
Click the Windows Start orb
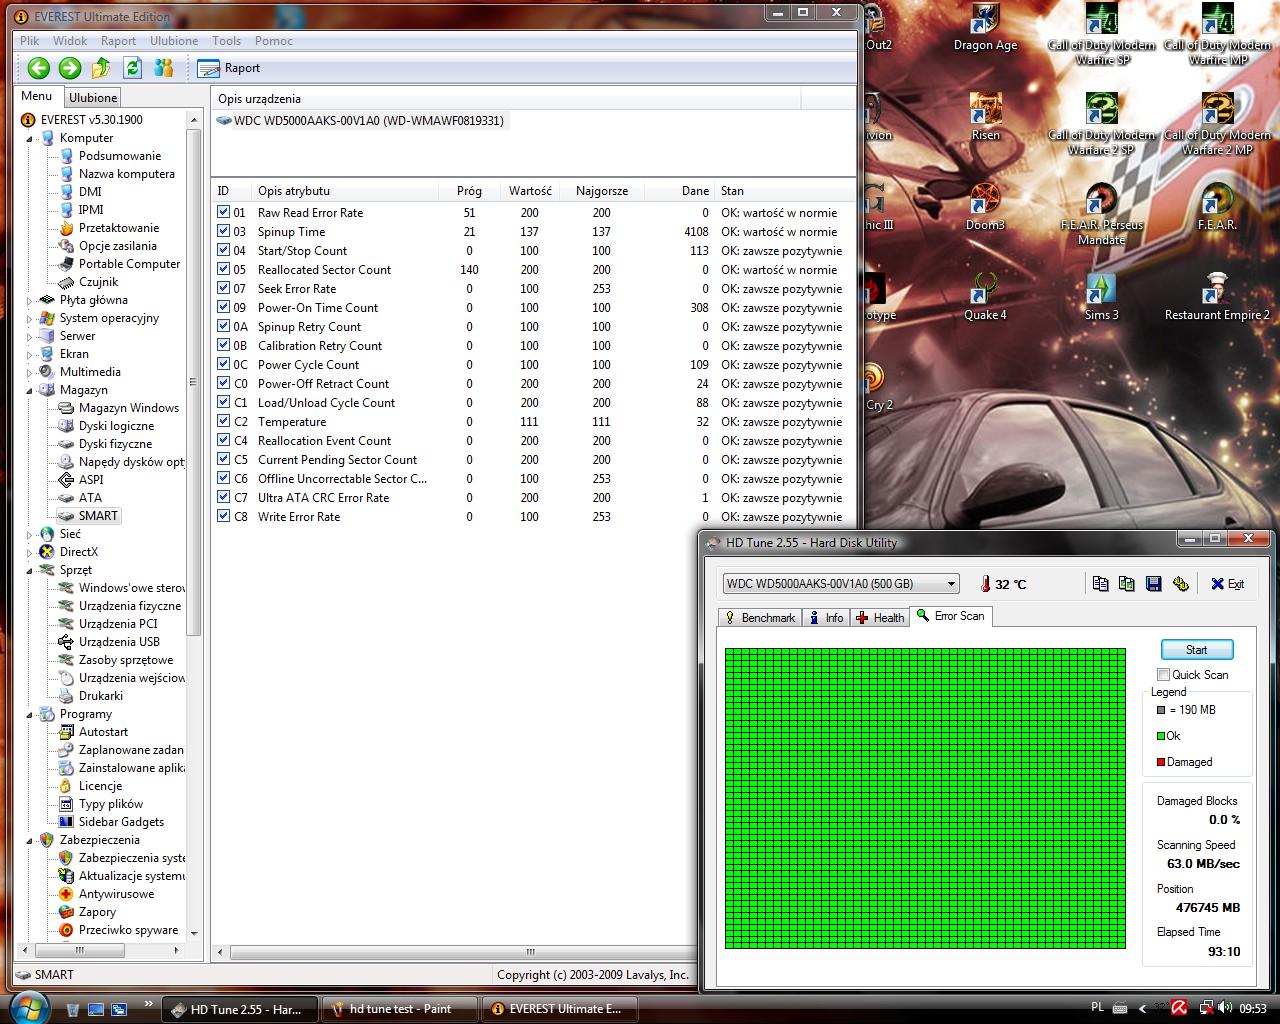pos(29,1007)
